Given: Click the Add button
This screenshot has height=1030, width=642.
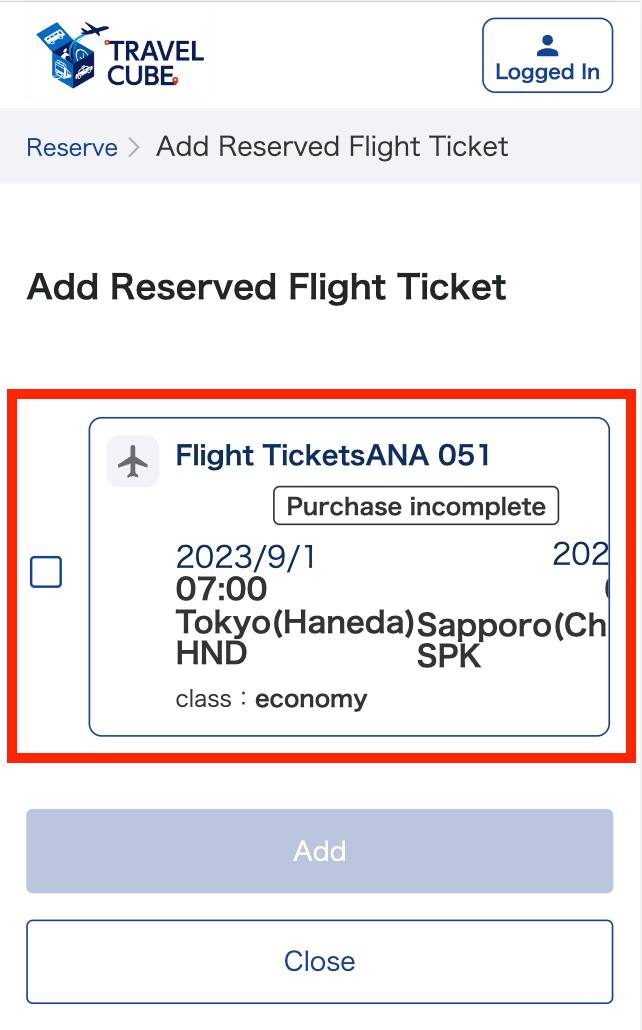Looking at the screenshot, I should tap(320, 851).
